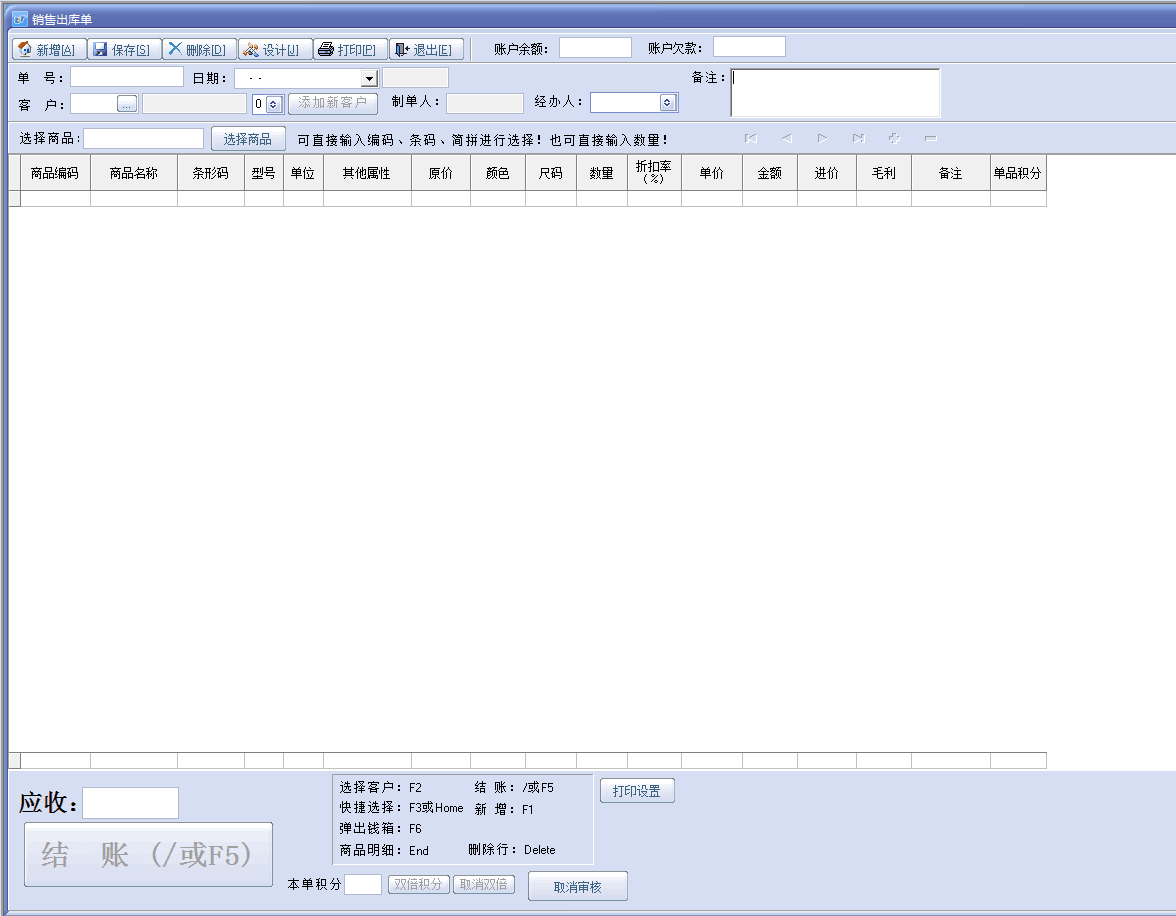1176x916 pixels.
Task: Click the 商品名称 column header
Action: 133,173
